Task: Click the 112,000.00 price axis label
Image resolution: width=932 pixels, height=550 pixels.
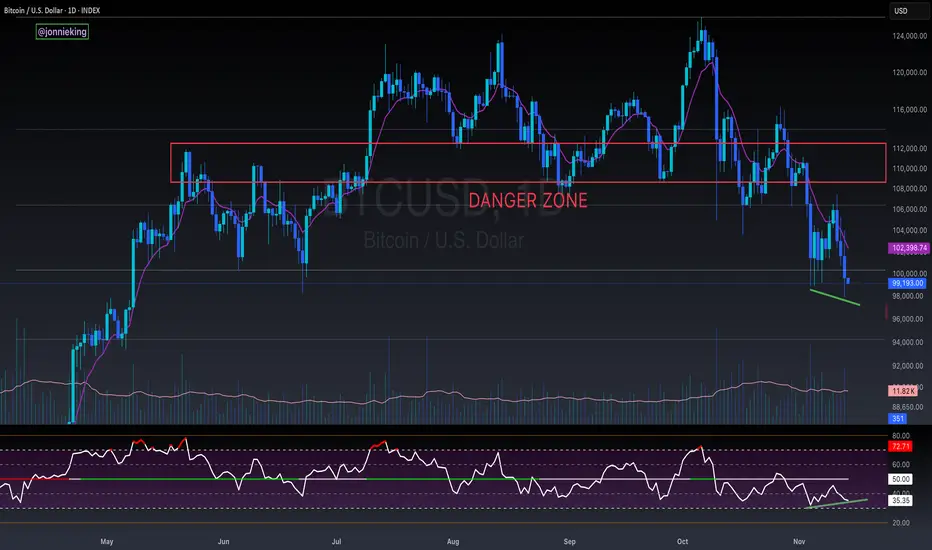Action: pyautogui.click(x=909, y=149)
